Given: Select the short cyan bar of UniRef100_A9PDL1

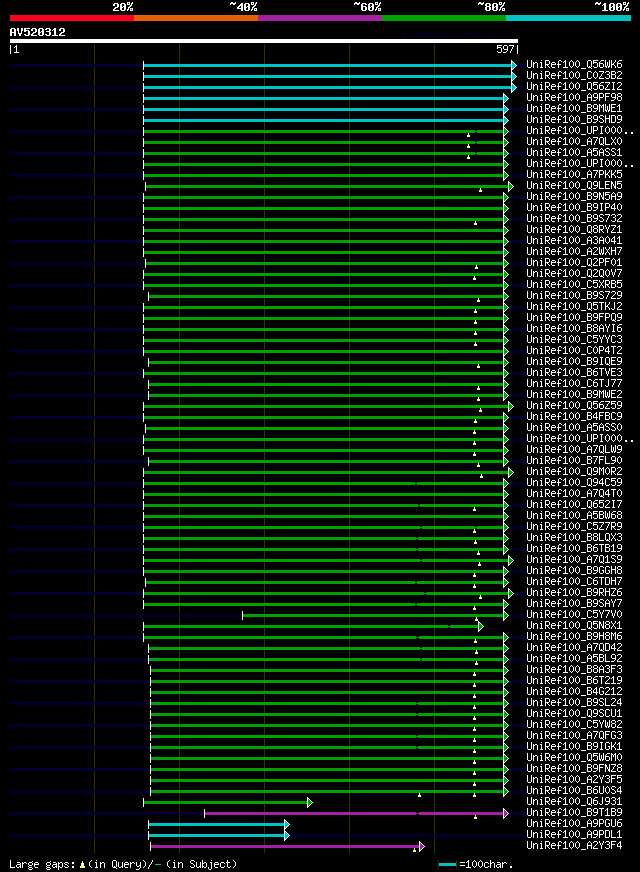Looking at the screenshot, I should click(x=219, y=835).
